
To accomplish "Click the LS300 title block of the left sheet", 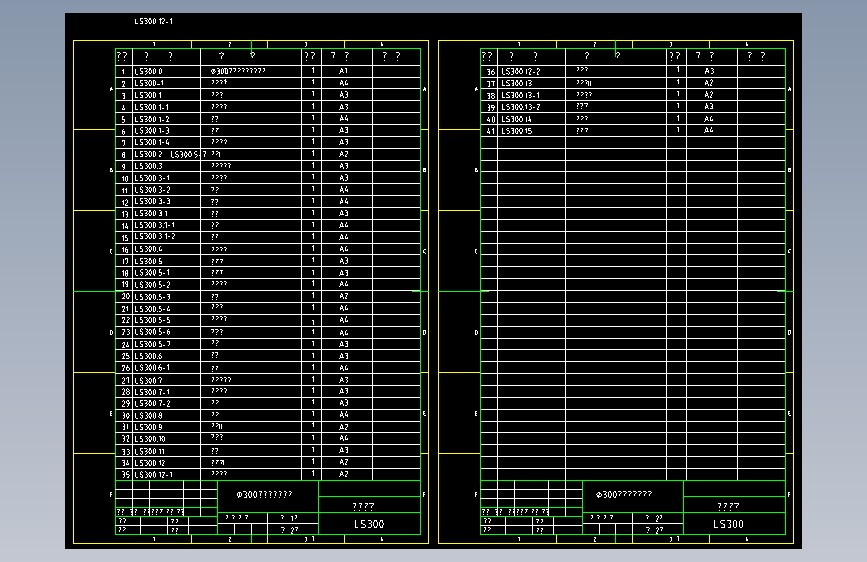I will point(369,524).
